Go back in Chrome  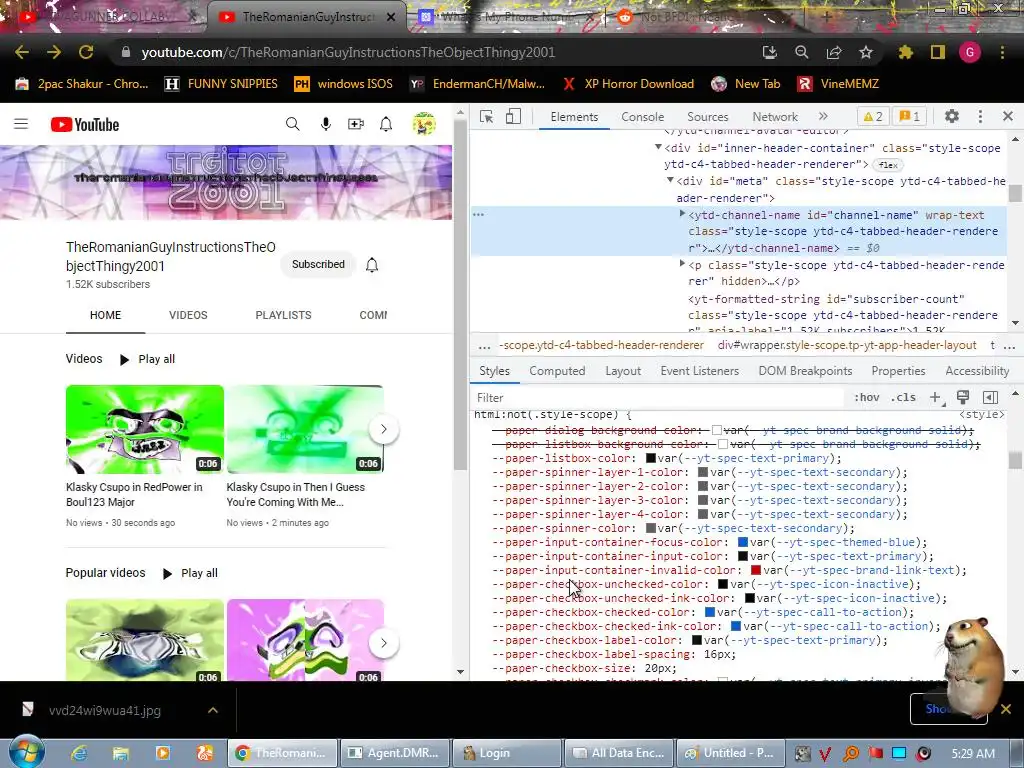click(x=22, y=52)
